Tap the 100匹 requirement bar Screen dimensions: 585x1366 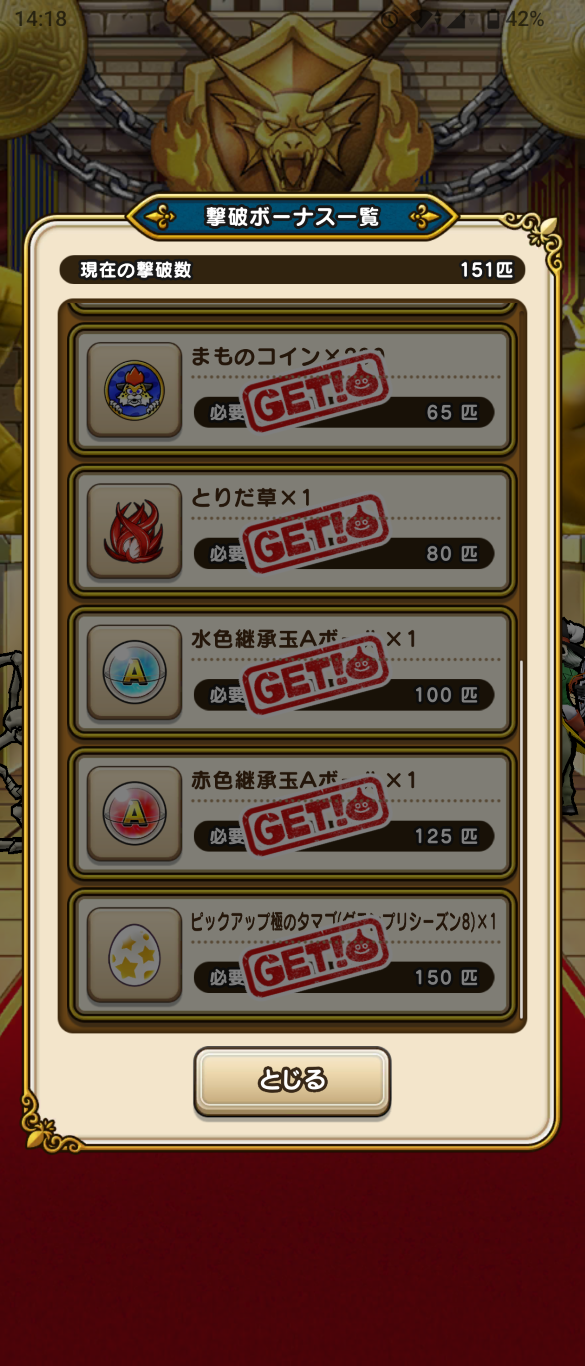tap(343, 694)
